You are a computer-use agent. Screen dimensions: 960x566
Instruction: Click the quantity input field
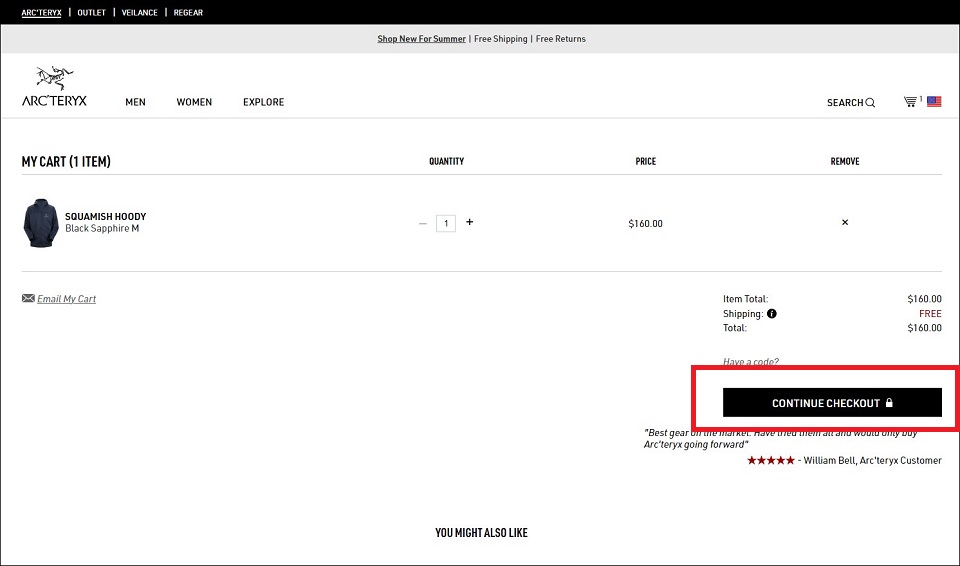pyautogui.click(x=446, y=224)
